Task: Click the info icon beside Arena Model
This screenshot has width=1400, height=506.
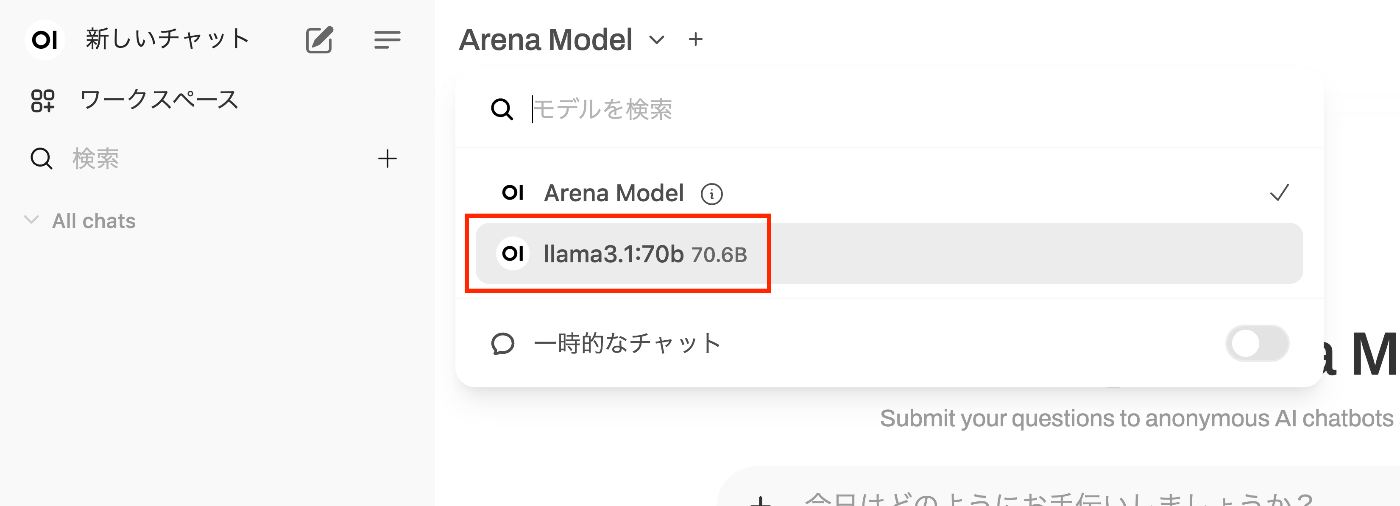Action: tap(712, 194)
